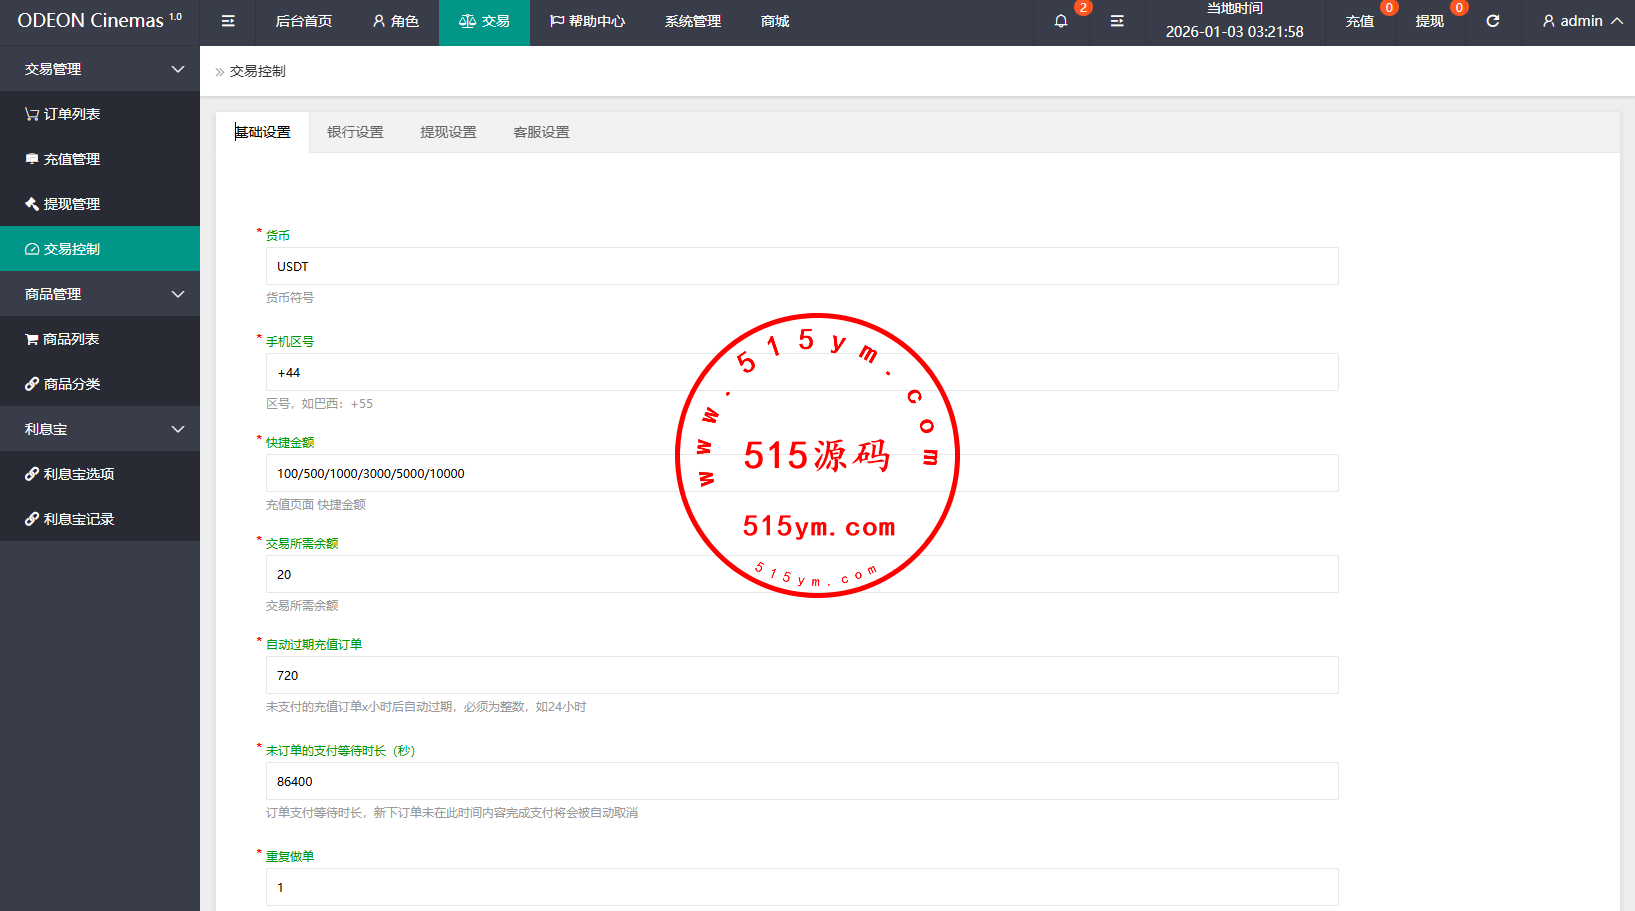
Task: Open 商品列表 in the sidebar
Action: coord(62,339)
